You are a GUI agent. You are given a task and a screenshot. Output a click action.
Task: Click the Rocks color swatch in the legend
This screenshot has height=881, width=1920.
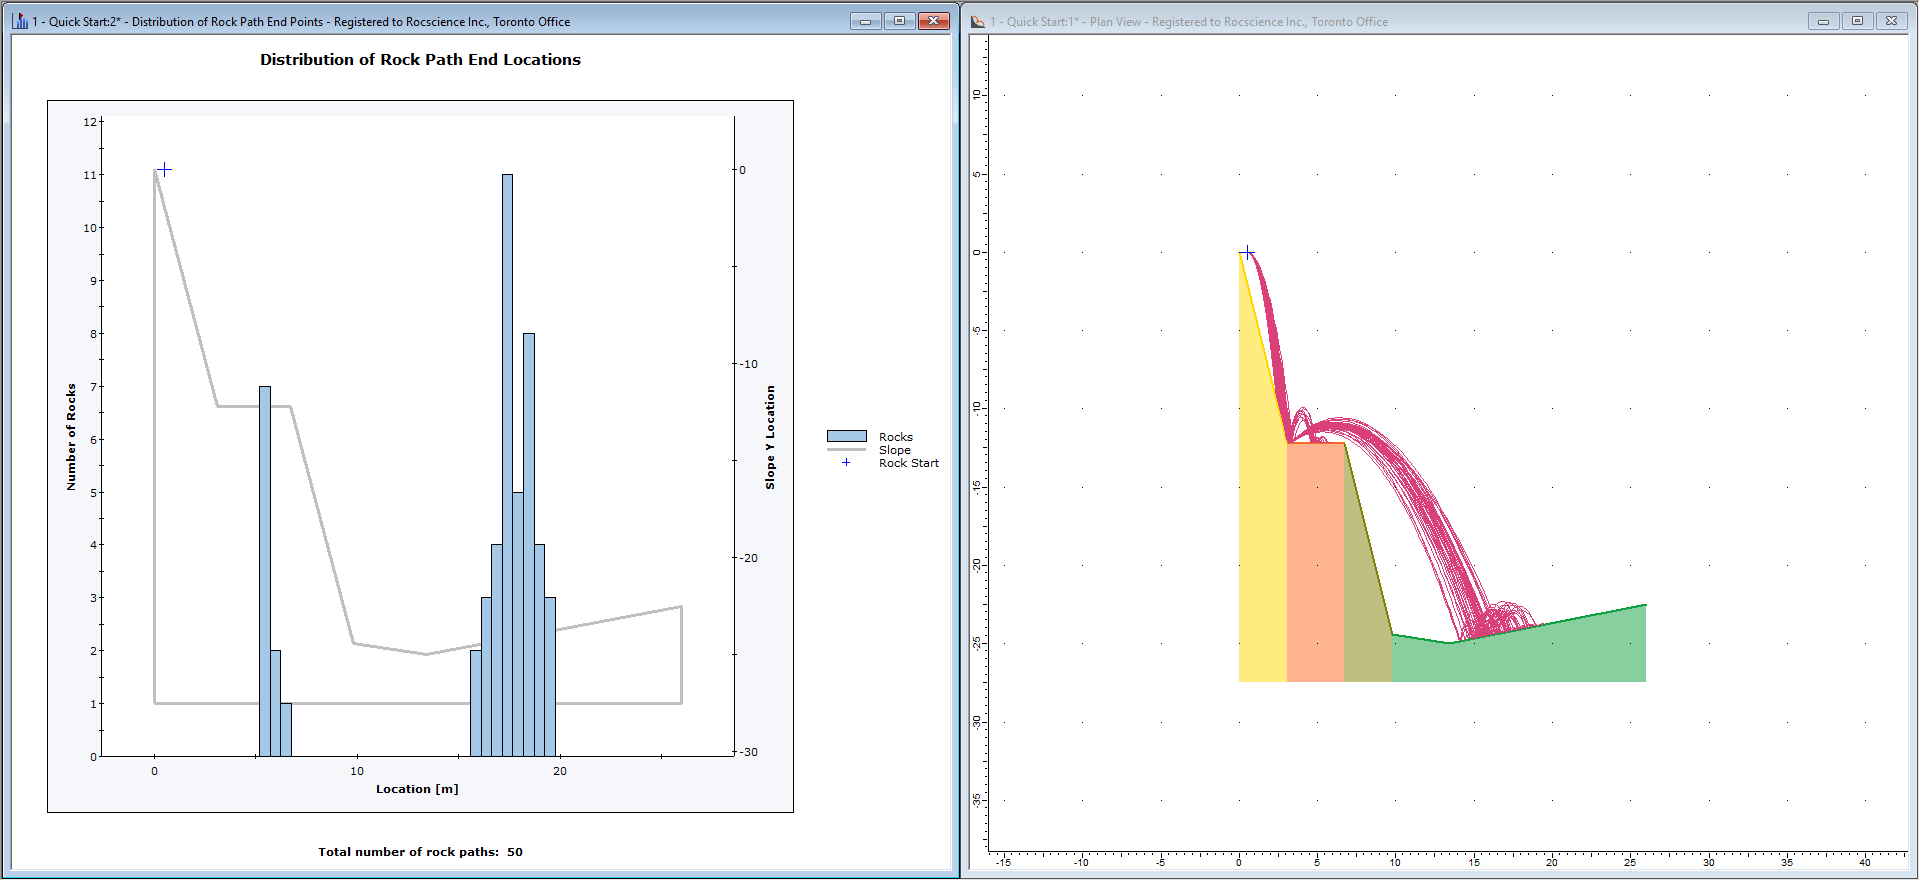tap(846, 436)
